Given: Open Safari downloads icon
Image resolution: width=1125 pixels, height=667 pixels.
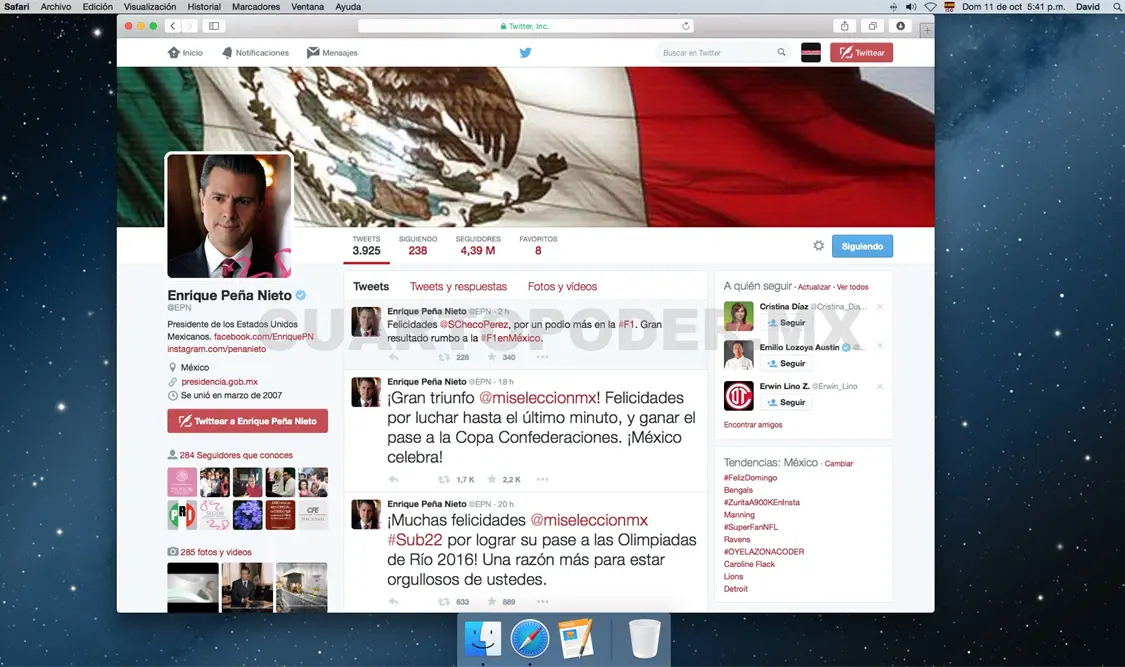Looking at the screenshot, I should 900,26.
